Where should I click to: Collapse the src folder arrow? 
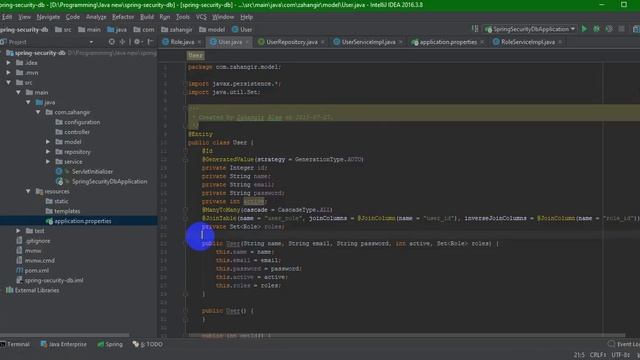tap(9, 82)
